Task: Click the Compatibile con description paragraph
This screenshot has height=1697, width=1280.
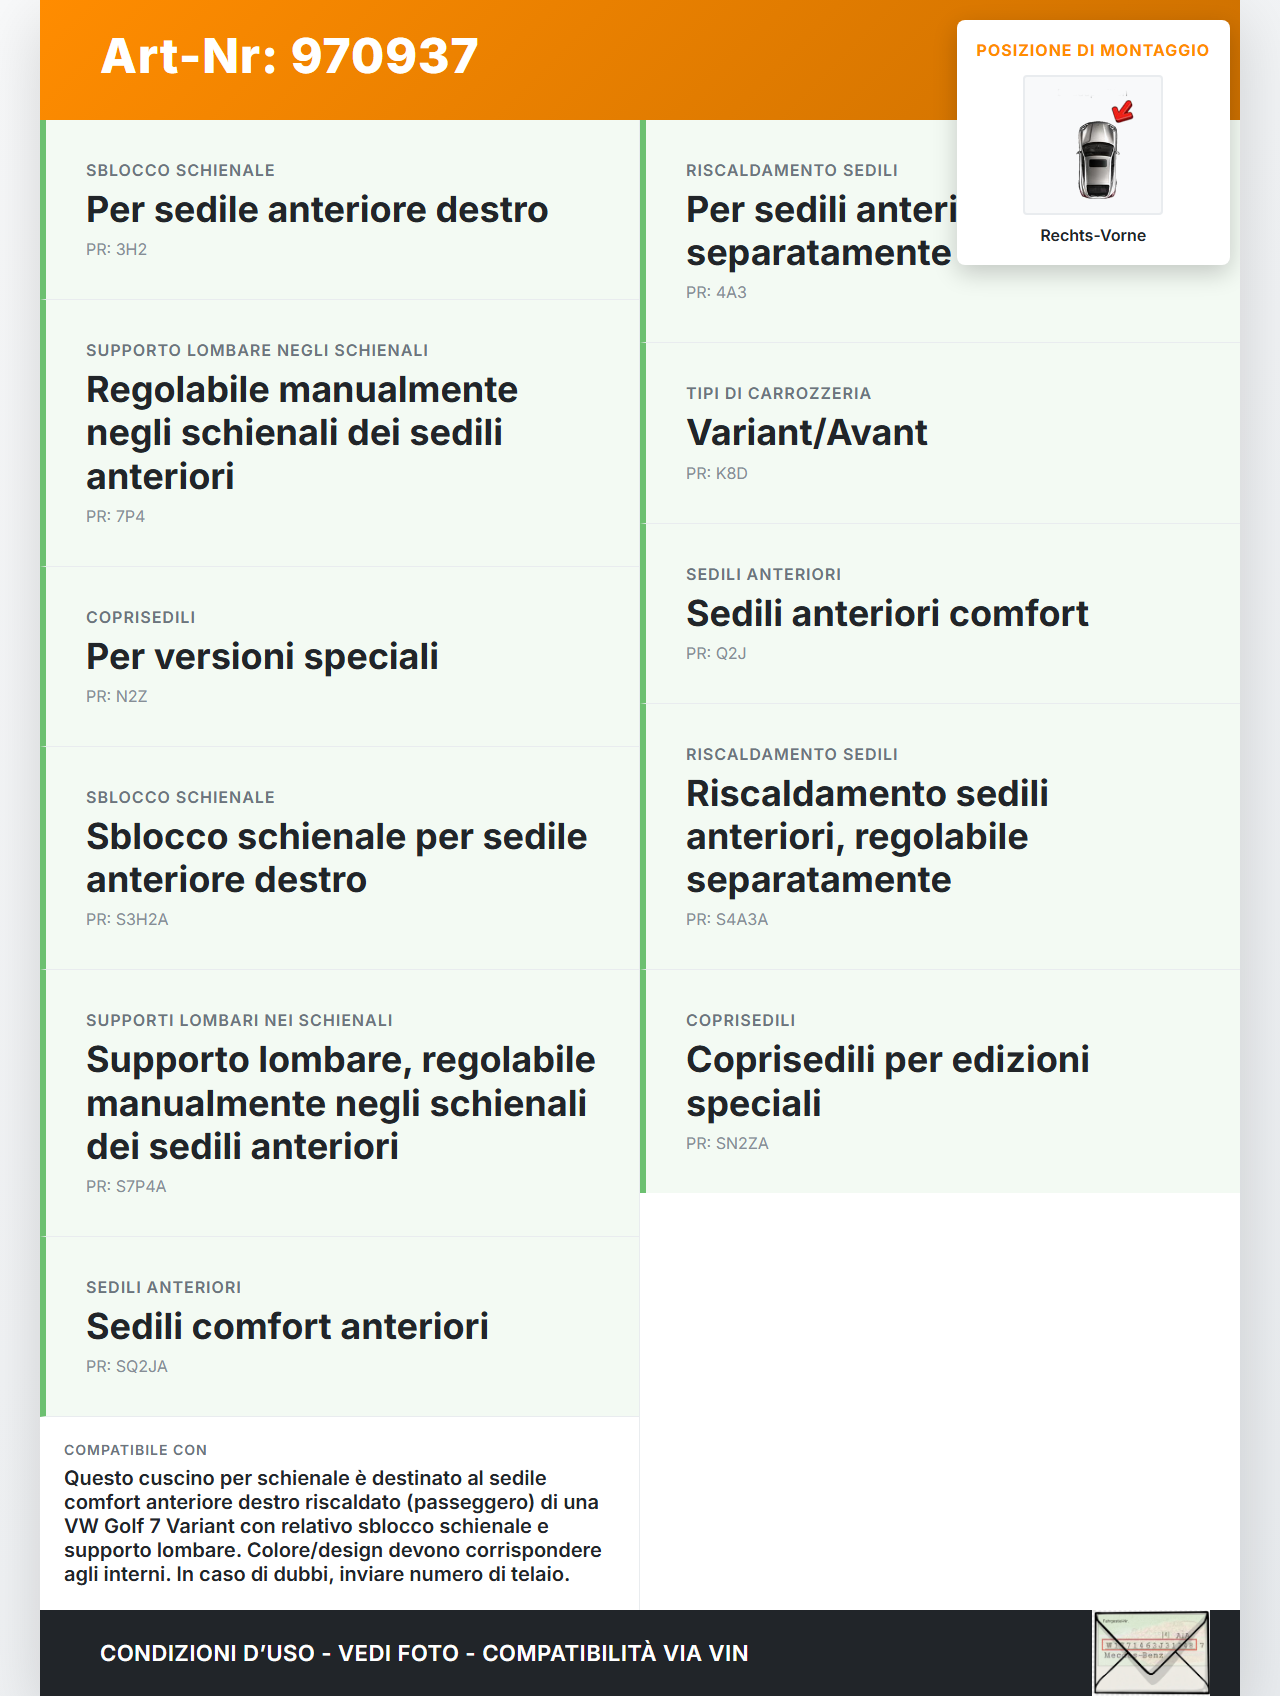Action: click(x=333, y=1526)
